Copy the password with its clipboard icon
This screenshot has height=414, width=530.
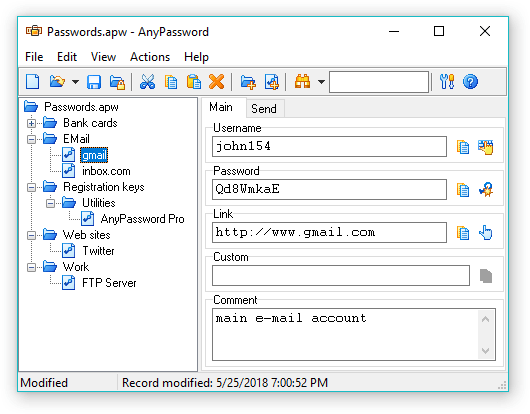(x=463, y=190)
